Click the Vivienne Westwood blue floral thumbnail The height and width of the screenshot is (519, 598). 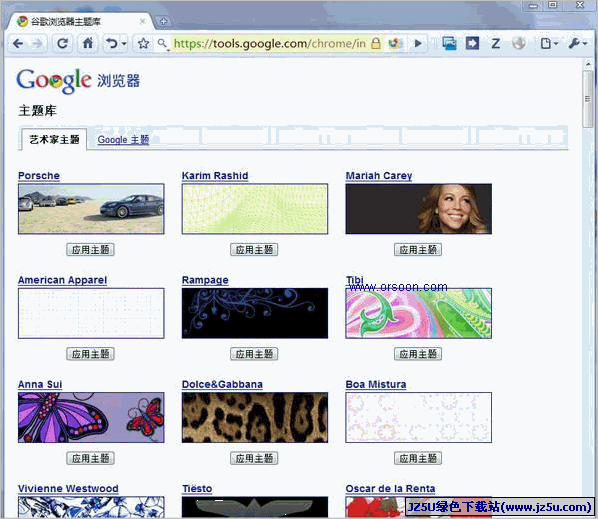click(x=91, y=507)
